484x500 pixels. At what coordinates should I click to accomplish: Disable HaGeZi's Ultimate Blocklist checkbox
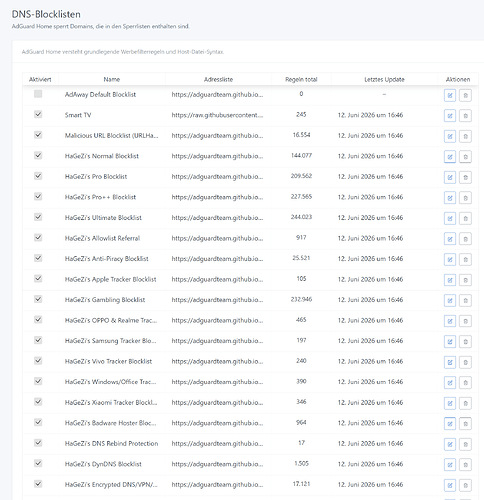tap(38, 217)
